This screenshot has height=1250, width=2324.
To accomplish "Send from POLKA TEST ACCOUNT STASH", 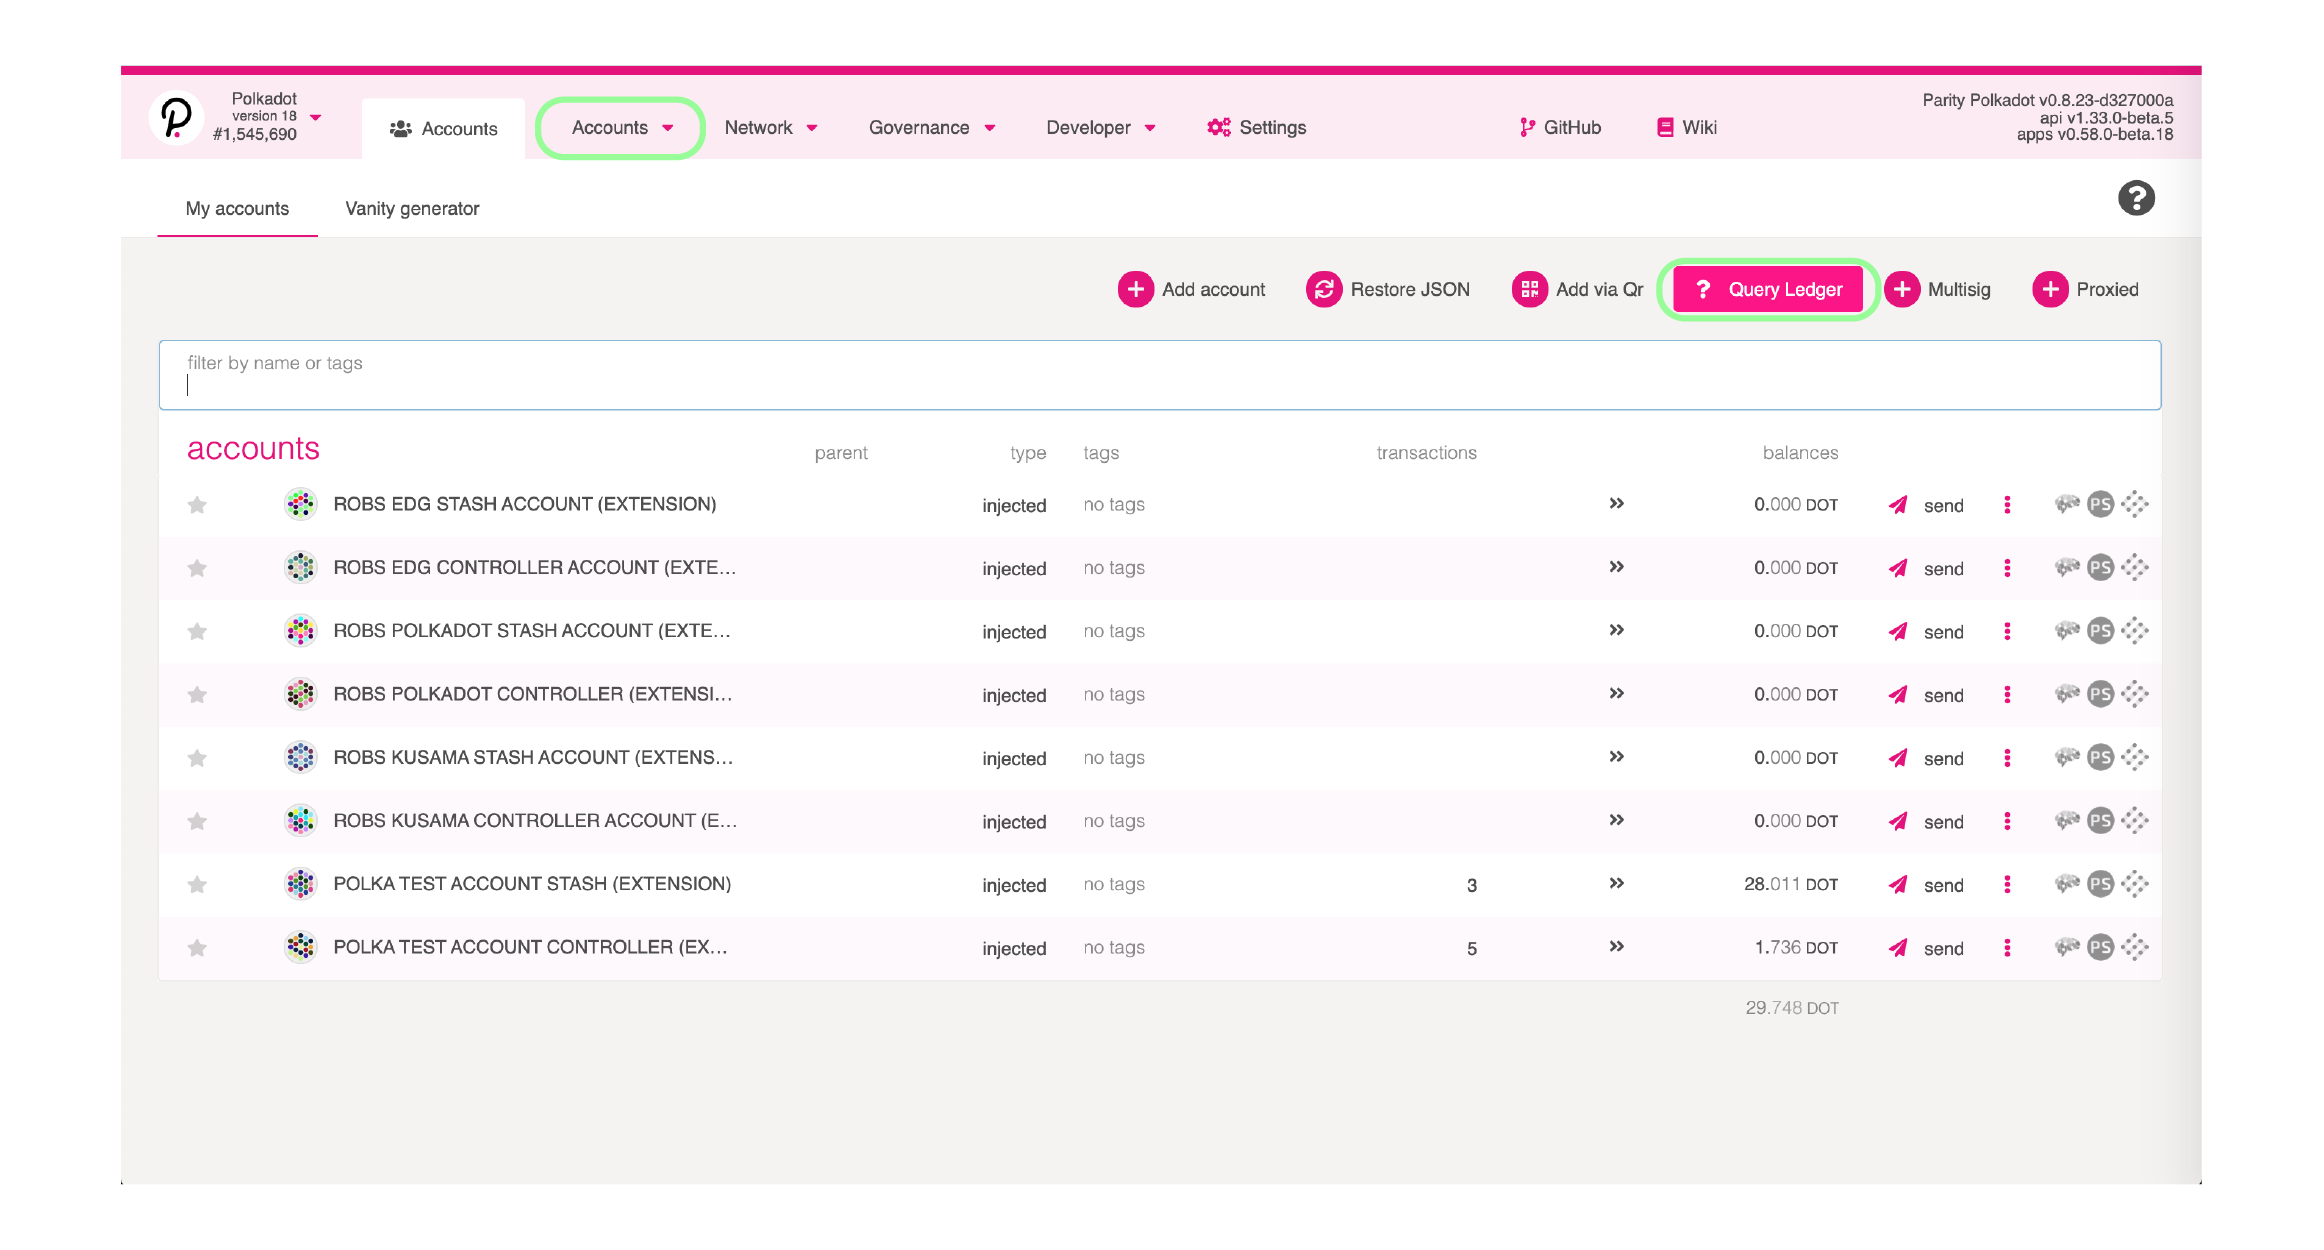I will [x=1926, y=885].
